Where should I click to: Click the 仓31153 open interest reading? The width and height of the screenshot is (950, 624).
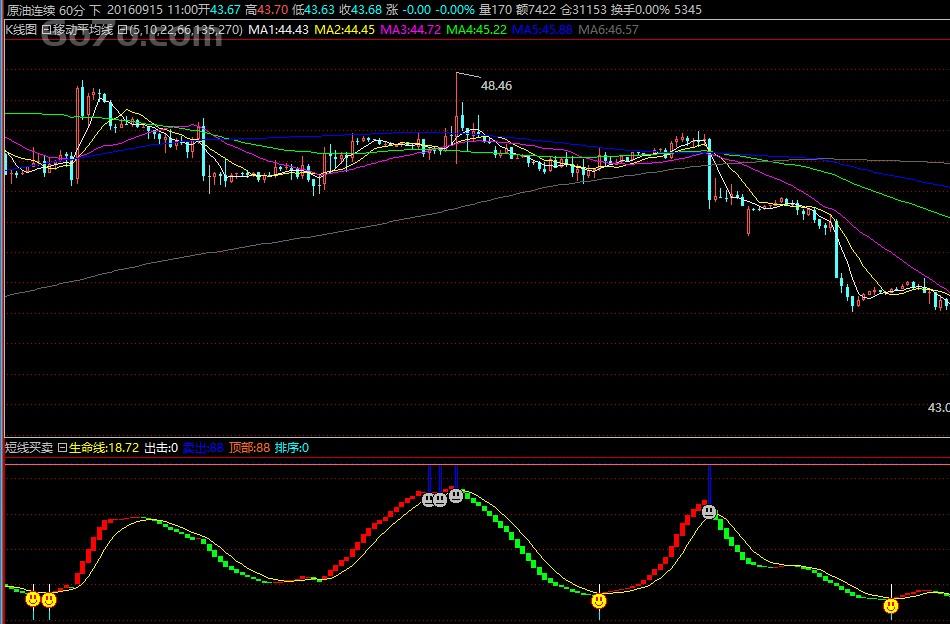[583, 10]
